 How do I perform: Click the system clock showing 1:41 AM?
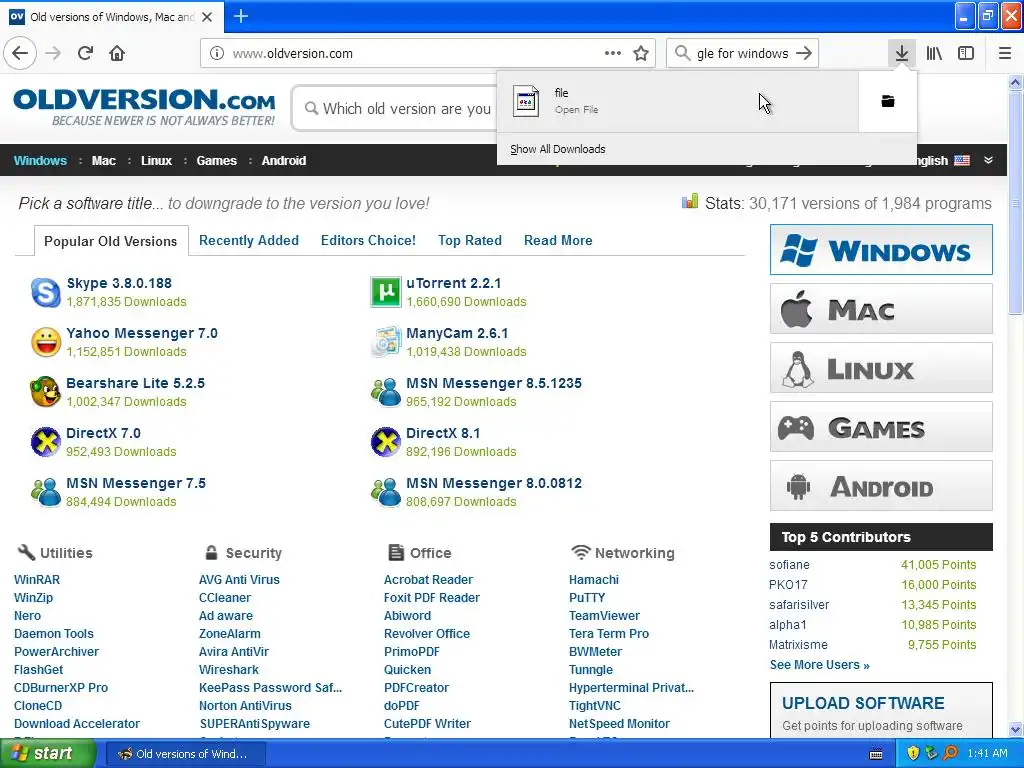click(x=987, y=754)
